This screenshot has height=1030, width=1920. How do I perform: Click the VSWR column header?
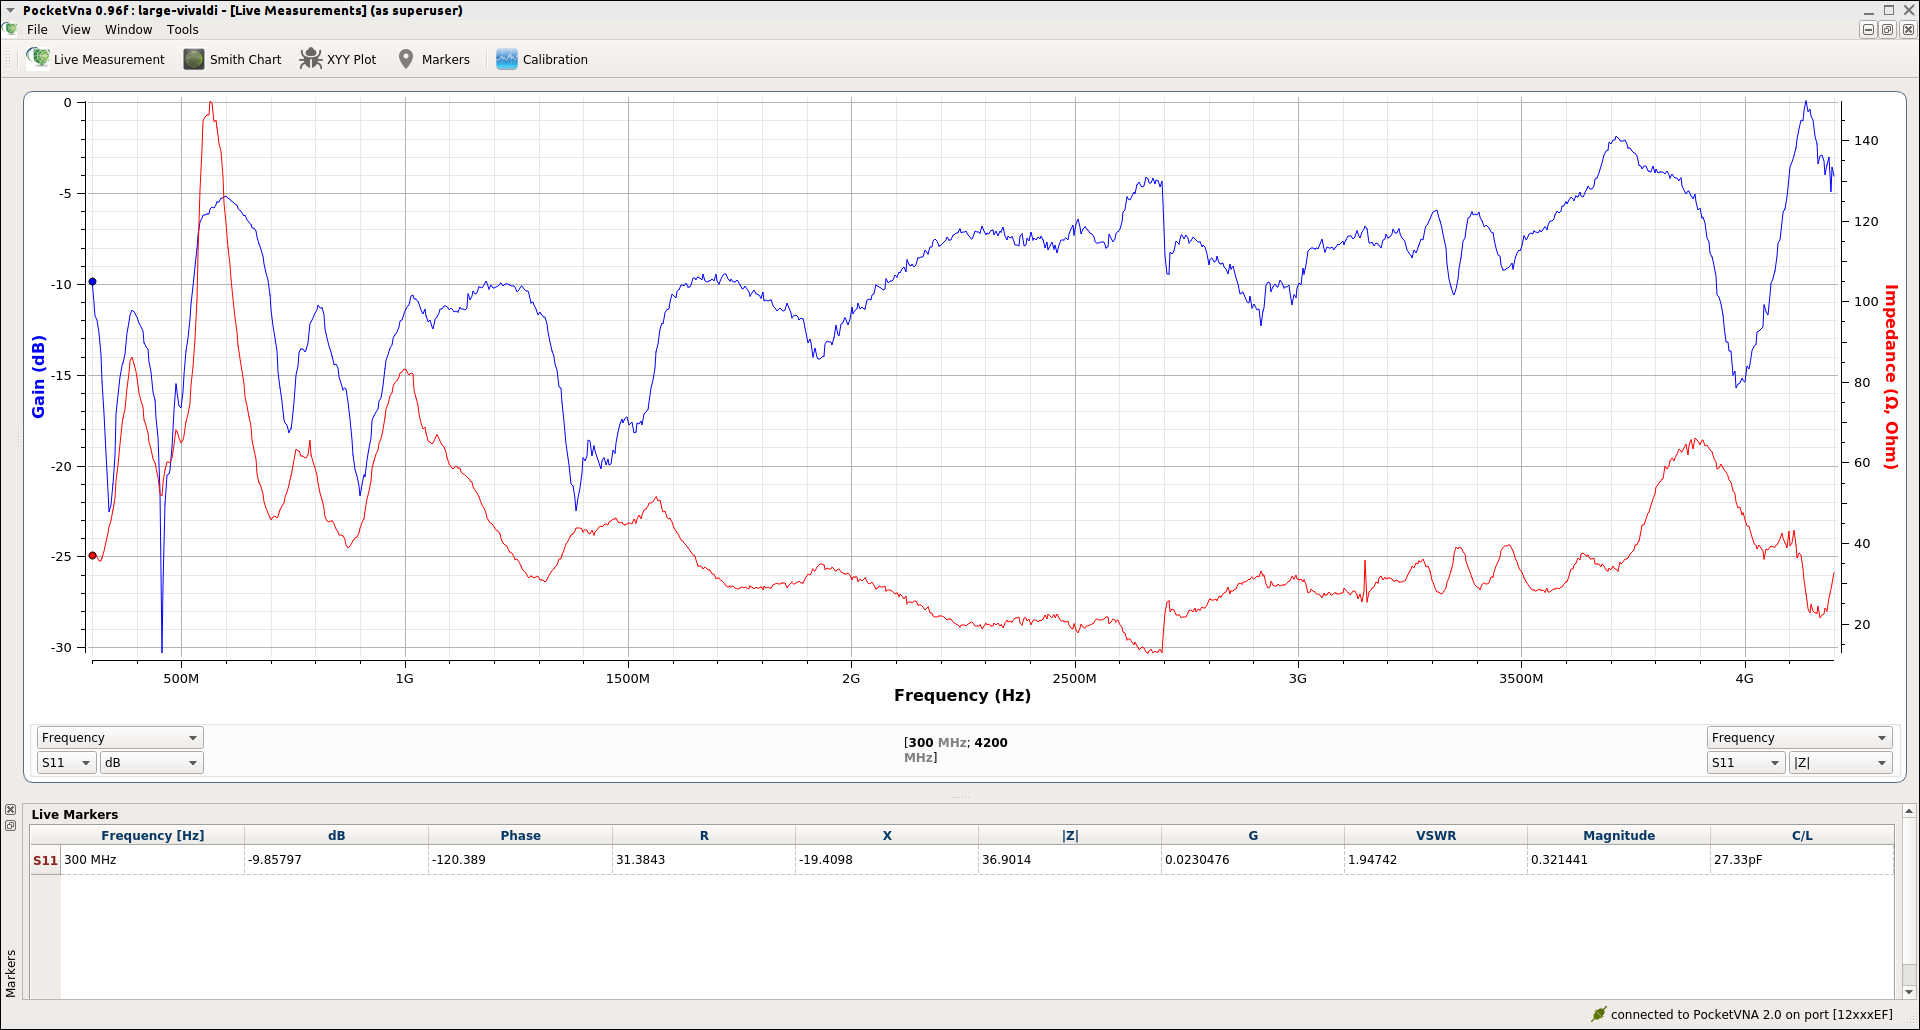1436,835
